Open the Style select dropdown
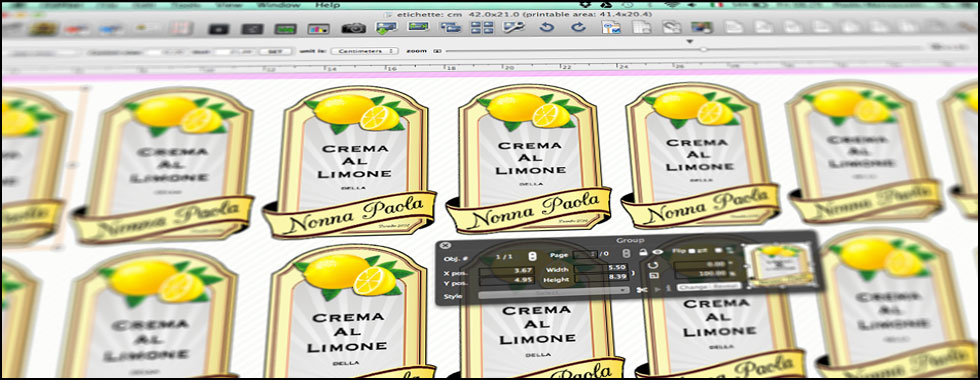The image size is (980, 380). (x=554, y=290)
